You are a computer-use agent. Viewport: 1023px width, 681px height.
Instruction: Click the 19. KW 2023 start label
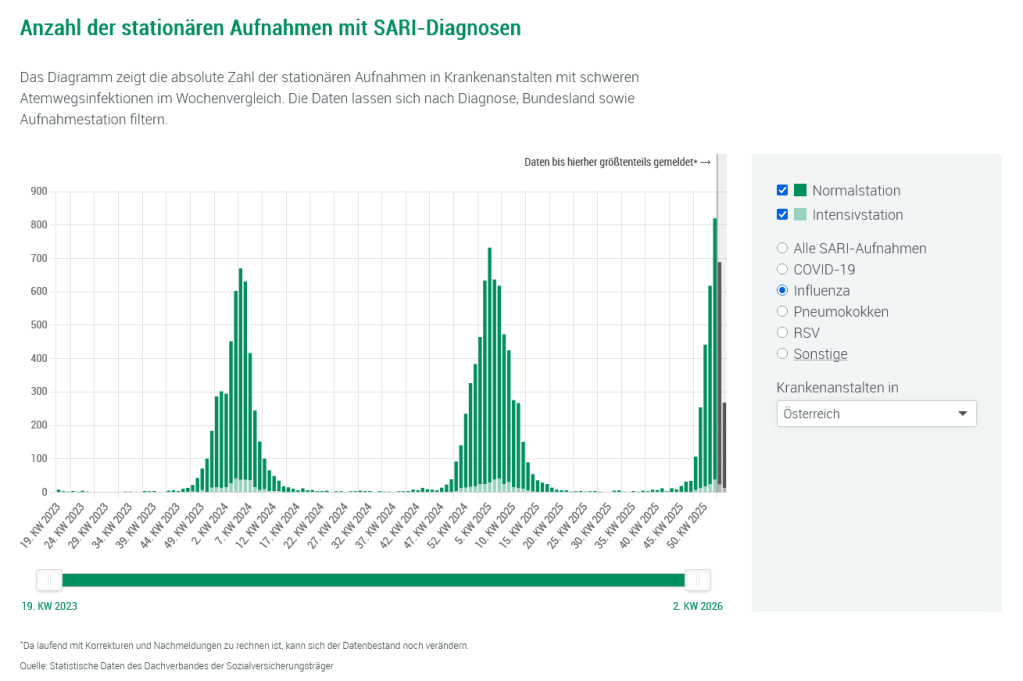(49, 606)
